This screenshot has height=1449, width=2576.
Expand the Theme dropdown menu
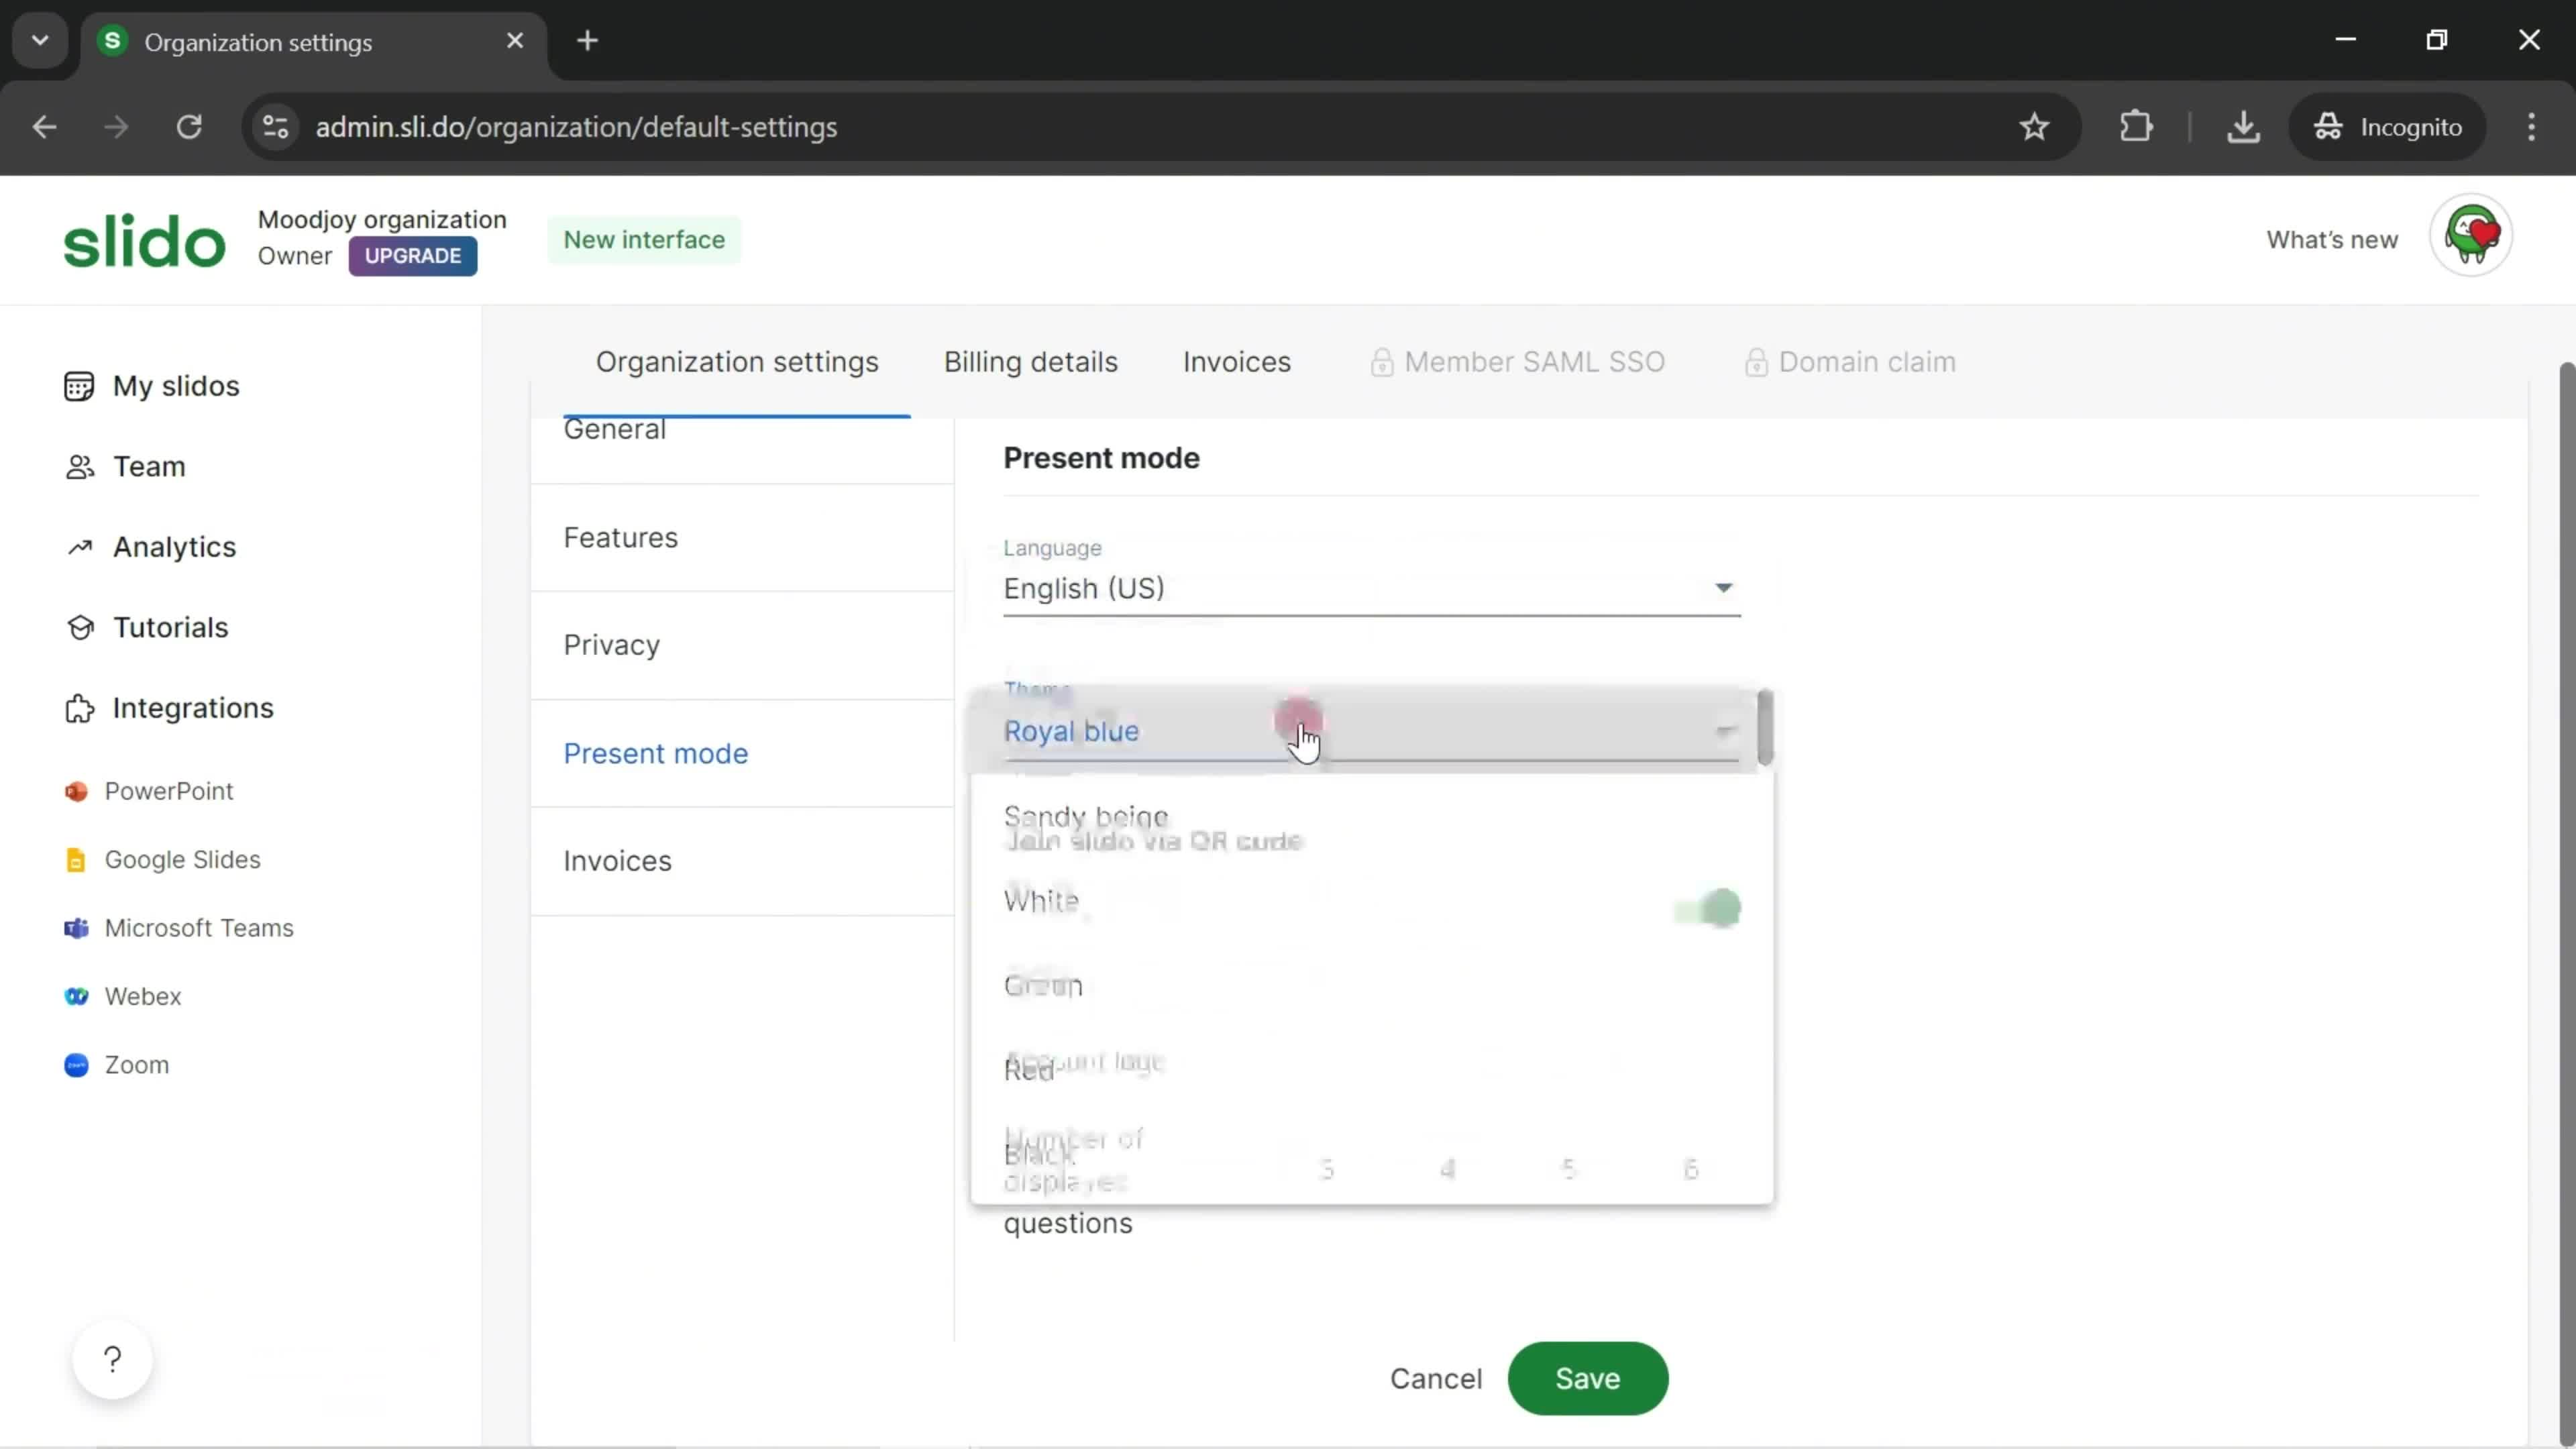click(x=1371, y=731)
